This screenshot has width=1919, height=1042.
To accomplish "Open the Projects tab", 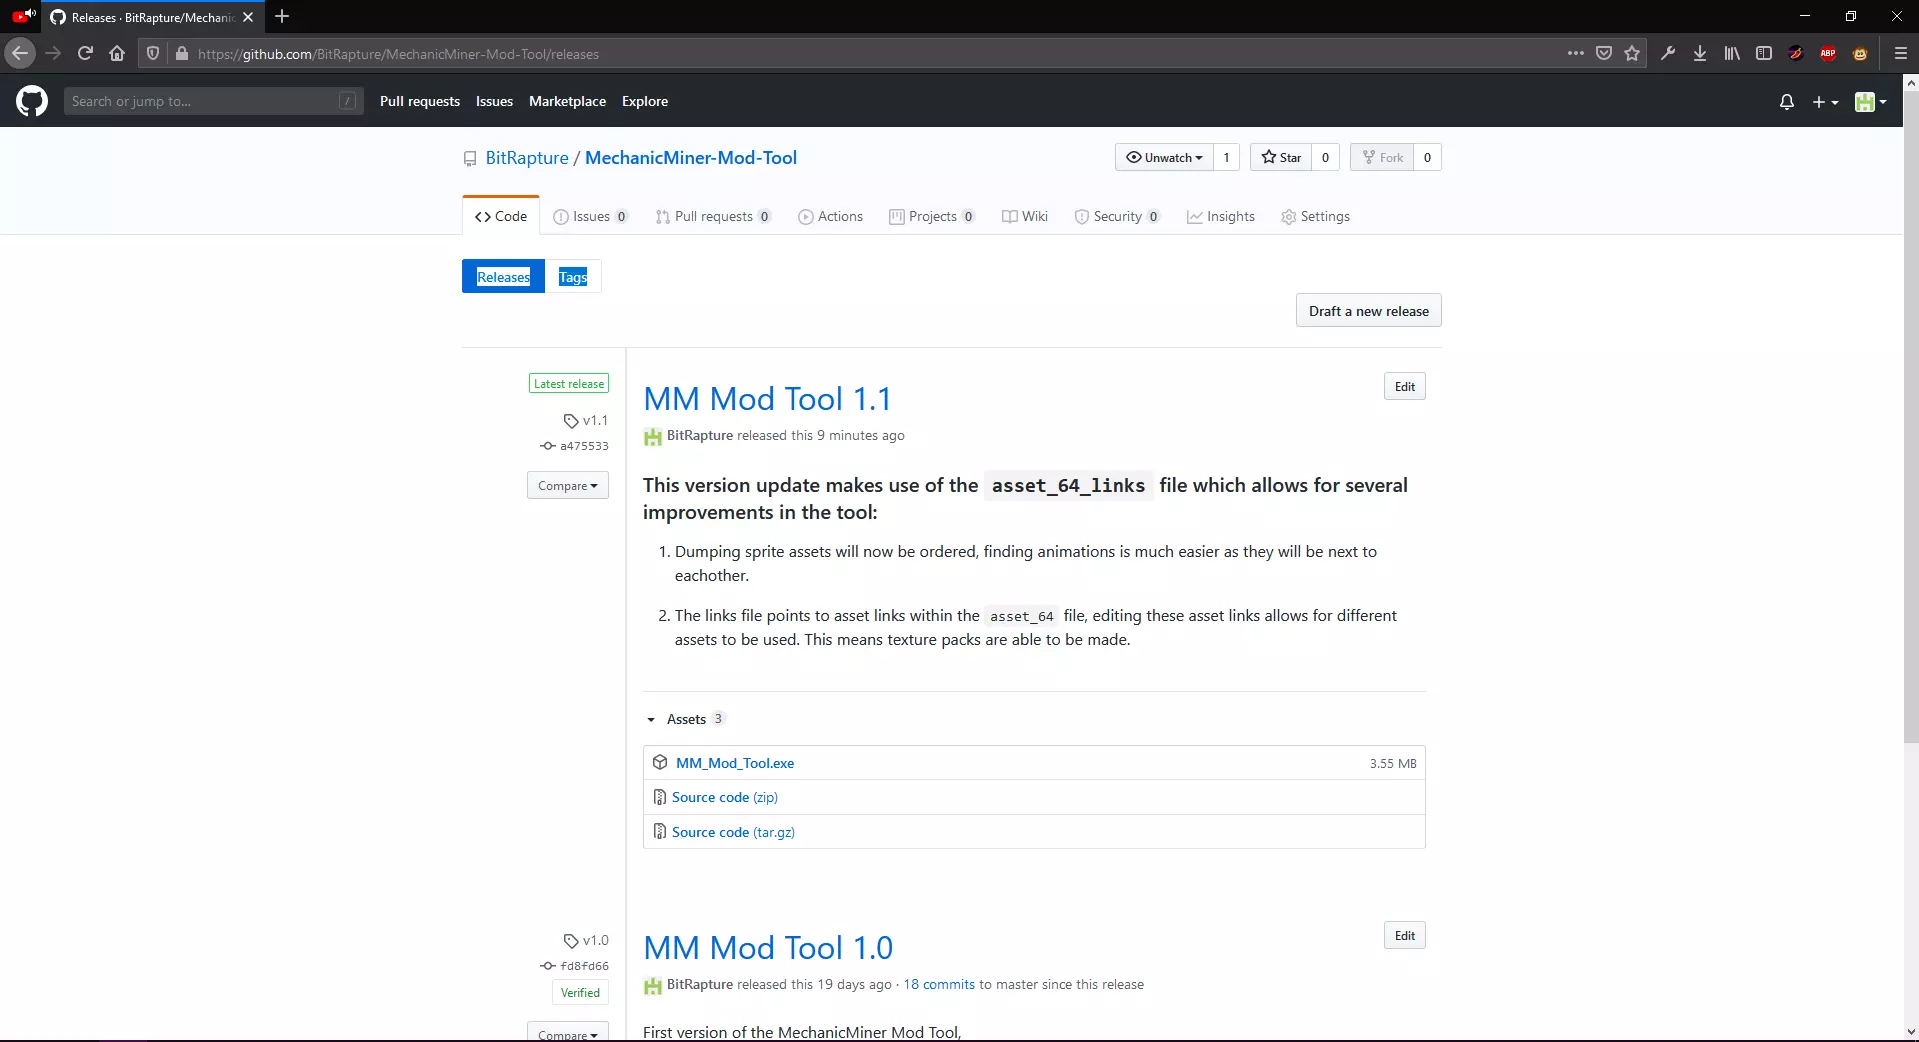I will 932,216.
